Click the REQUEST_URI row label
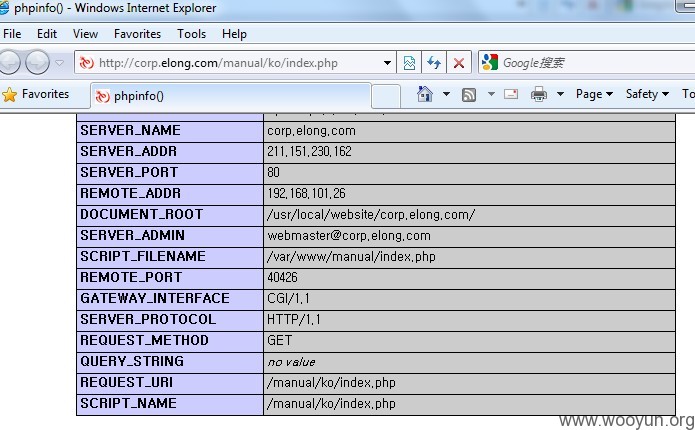The width and height of the screenshot is (695, 430). 127,382
